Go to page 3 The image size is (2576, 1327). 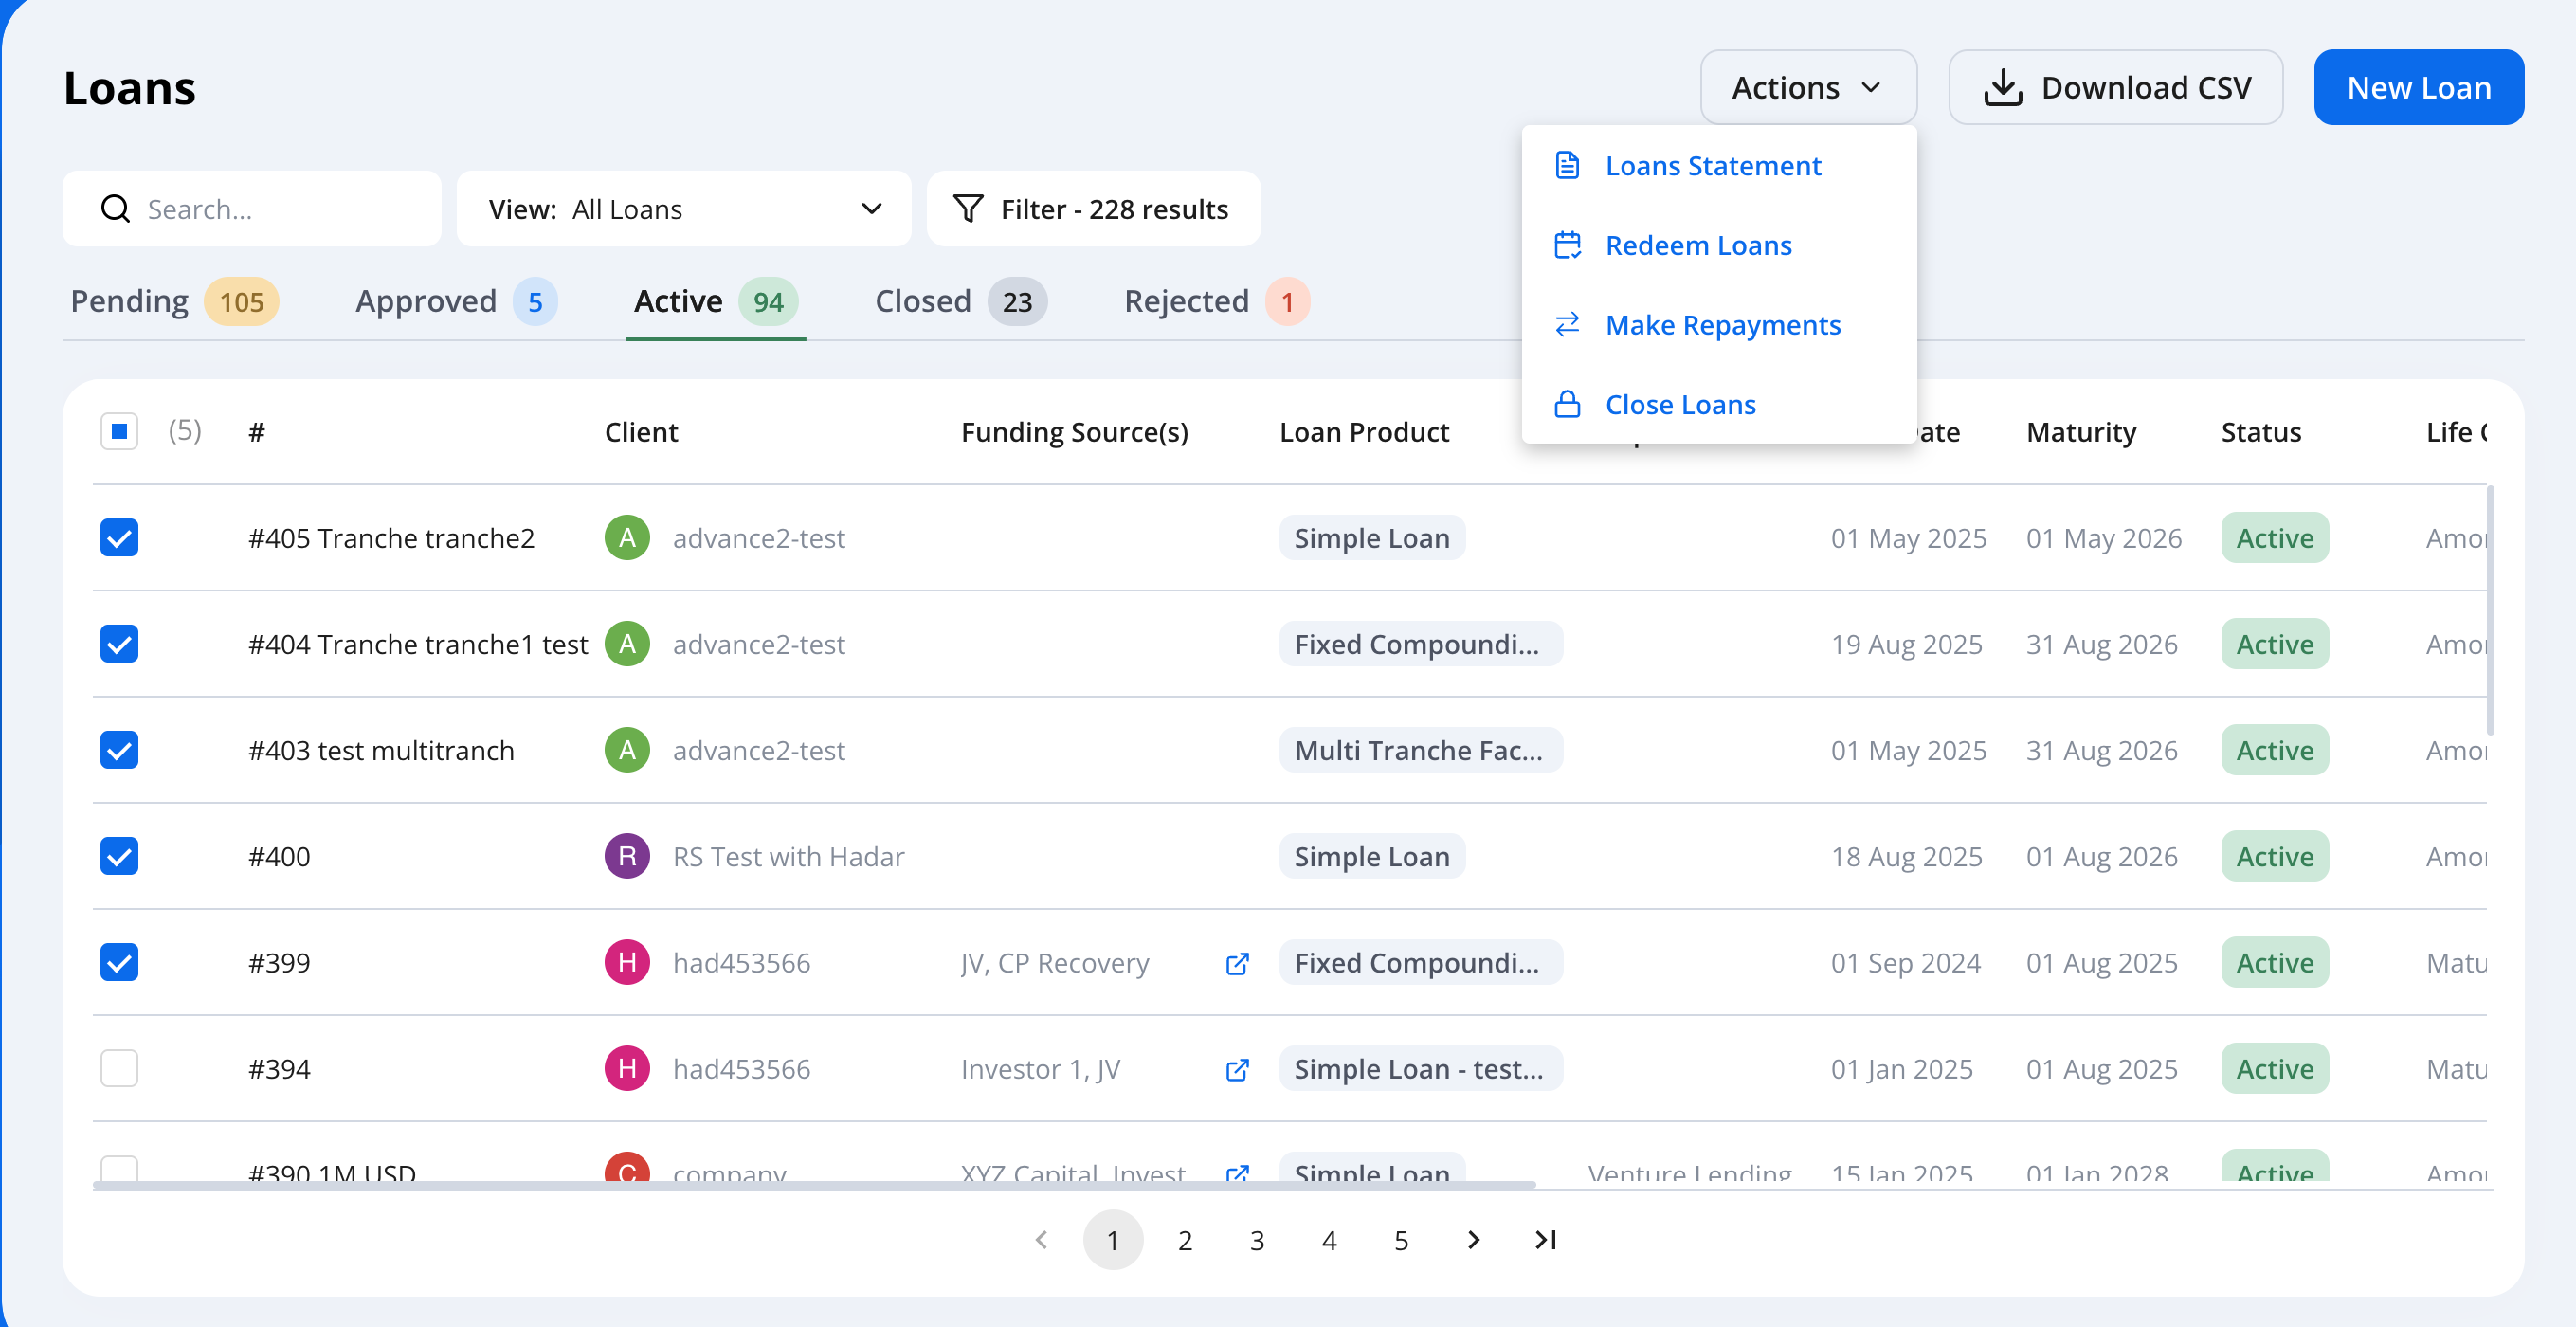pyautogui.click(x=1257, y=1241)
